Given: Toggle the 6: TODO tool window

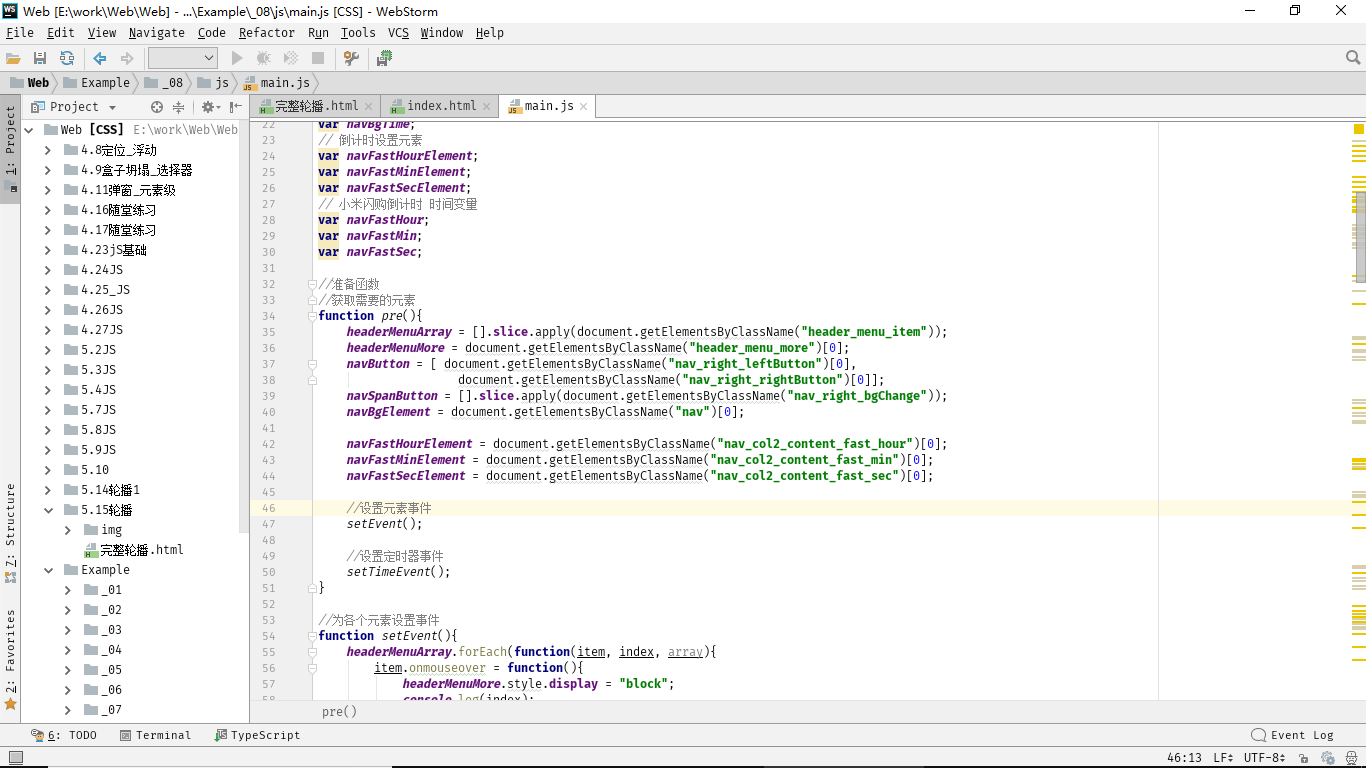Looking at the screenshot, I should [65, 735].
